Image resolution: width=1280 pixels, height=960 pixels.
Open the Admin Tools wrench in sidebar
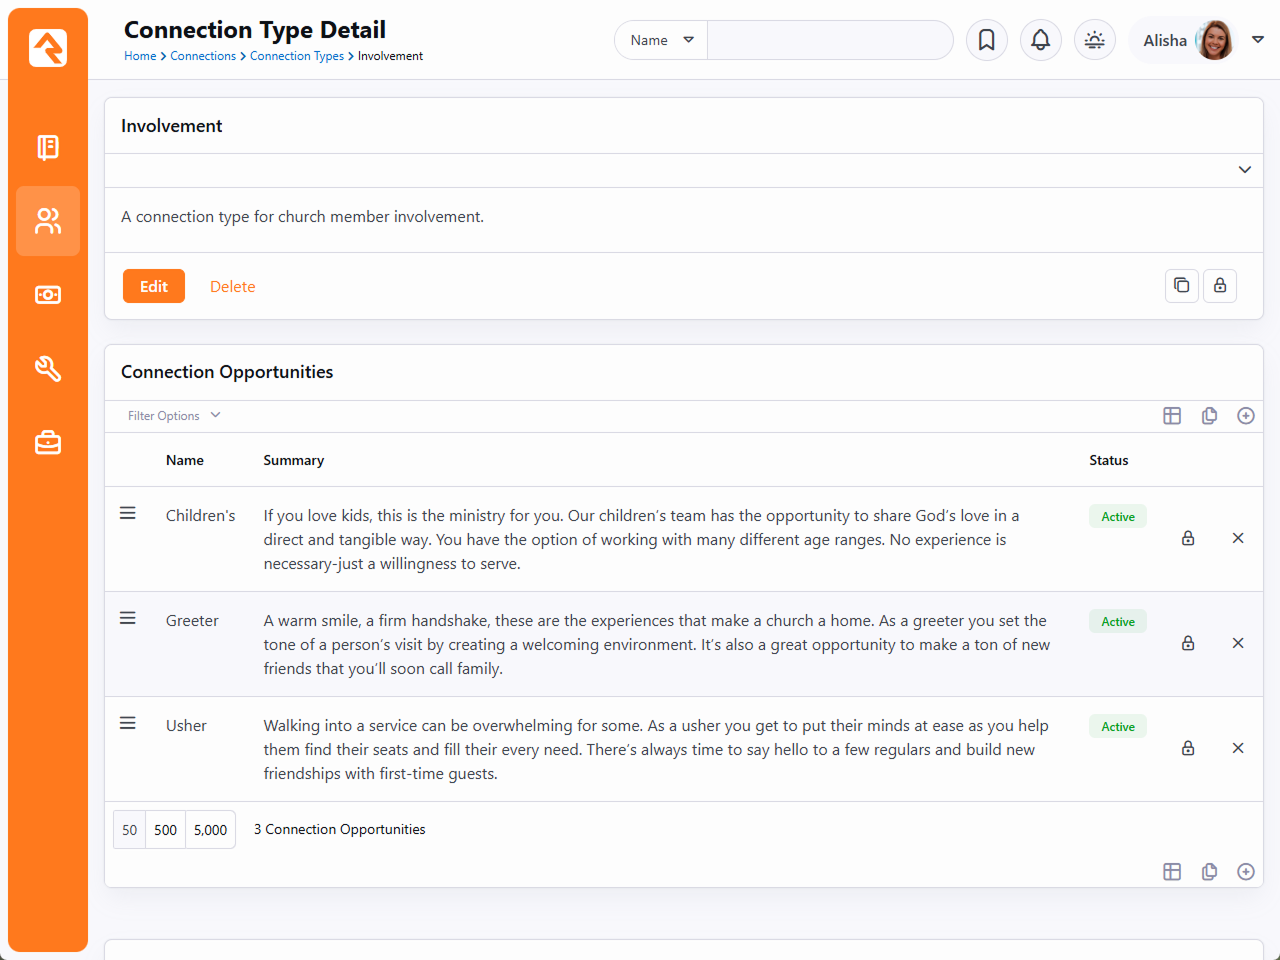[x=48, y=369]
